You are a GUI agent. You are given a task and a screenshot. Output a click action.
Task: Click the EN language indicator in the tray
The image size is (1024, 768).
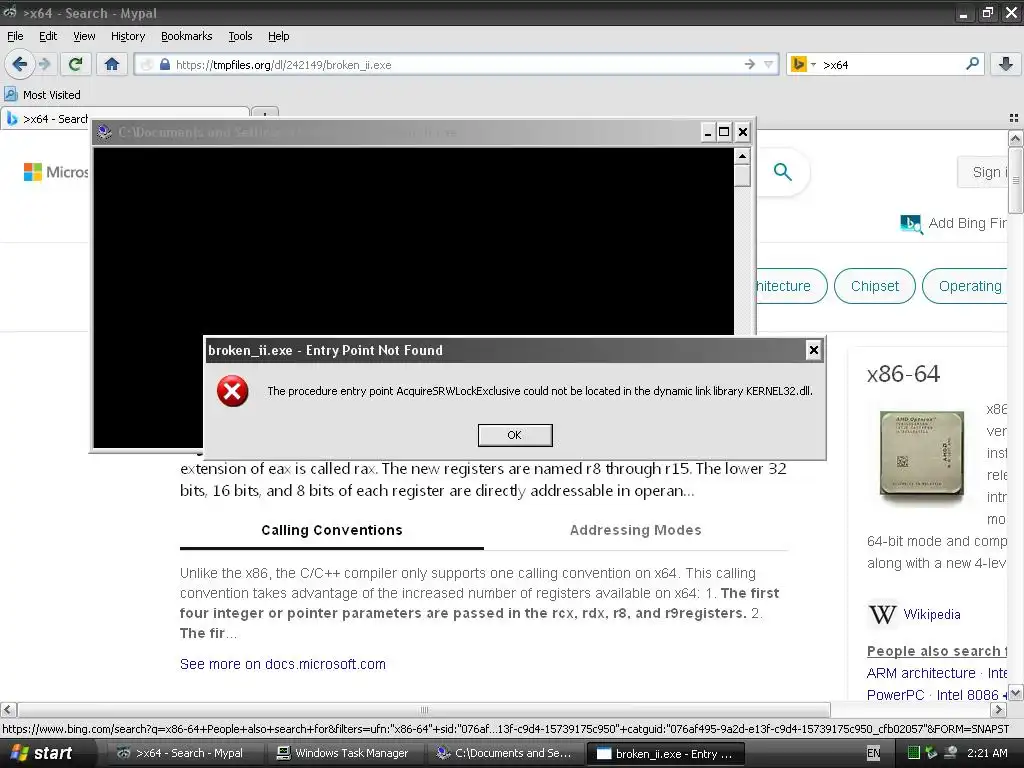click(873, 753)
